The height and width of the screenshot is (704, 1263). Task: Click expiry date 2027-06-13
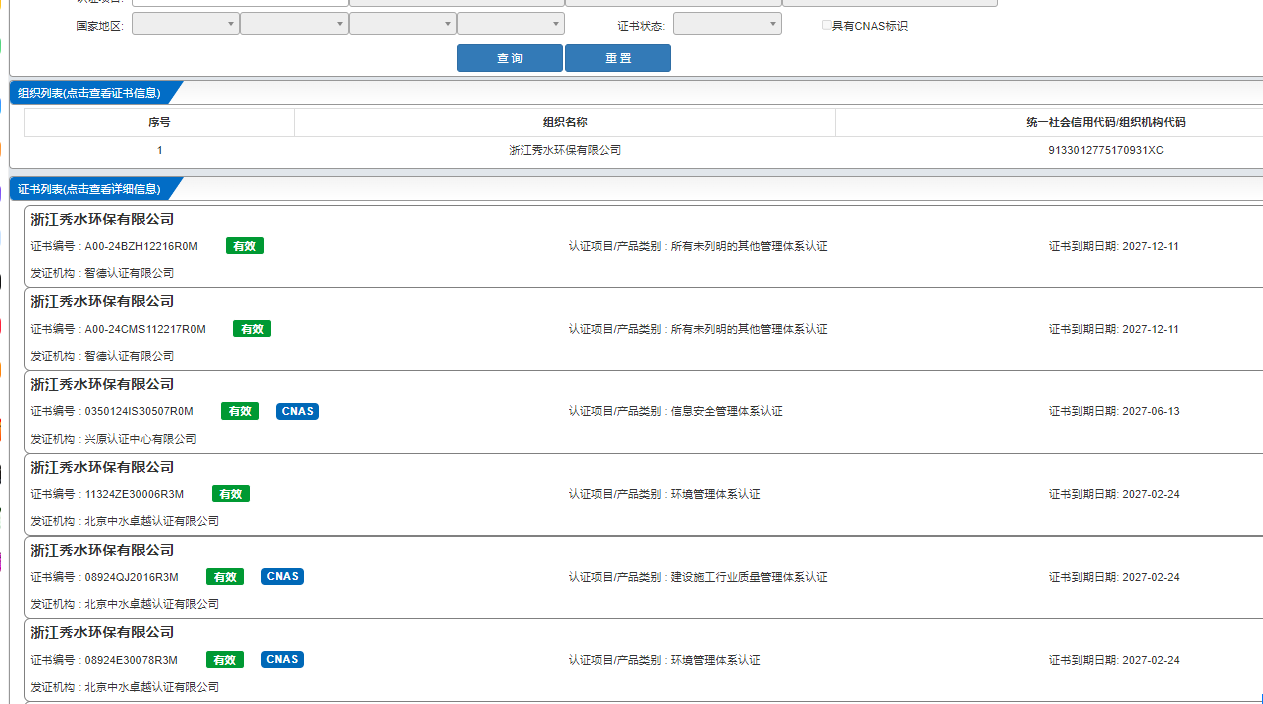pos(1151,412)
